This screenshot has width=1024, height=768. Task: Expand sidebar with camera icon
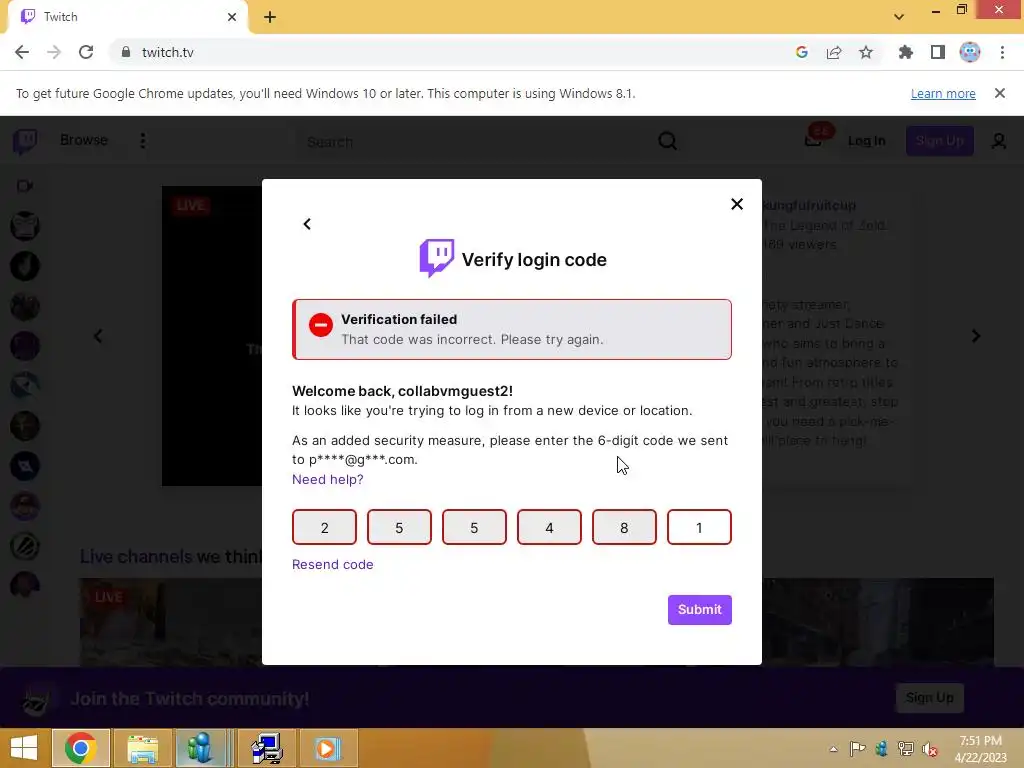point(25,186)
